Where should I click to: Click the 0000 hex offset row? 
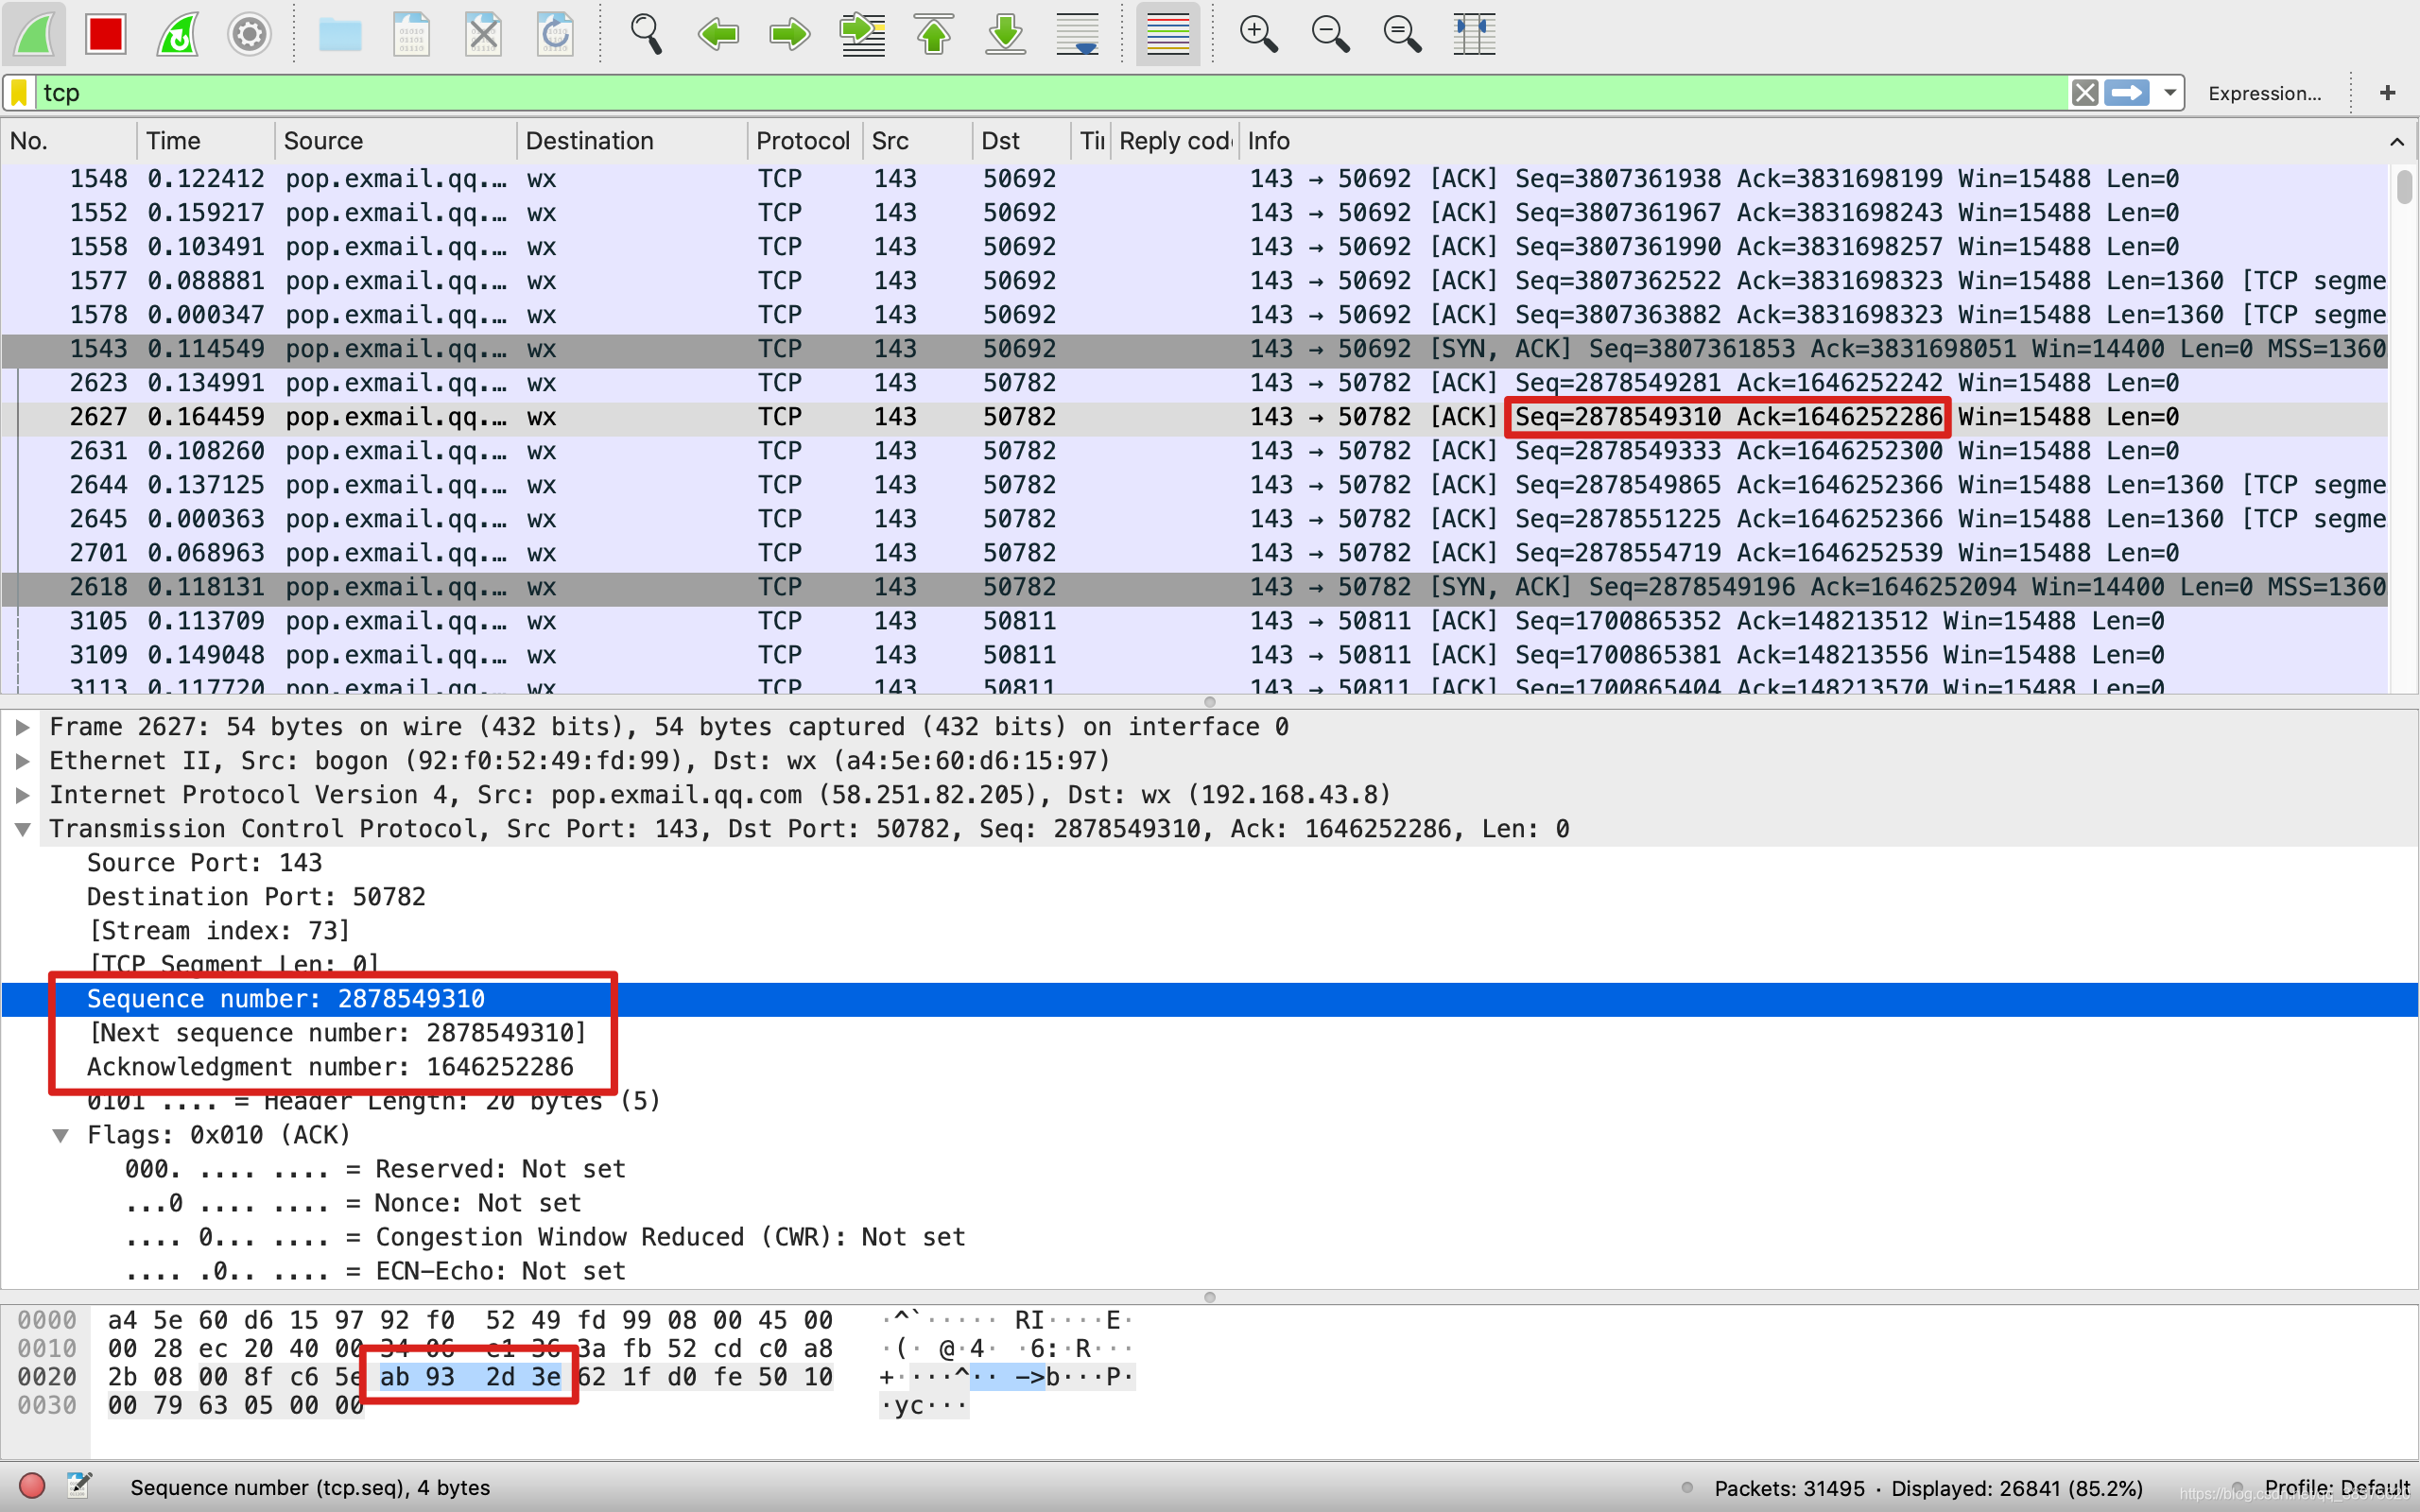pos(46,1320)
